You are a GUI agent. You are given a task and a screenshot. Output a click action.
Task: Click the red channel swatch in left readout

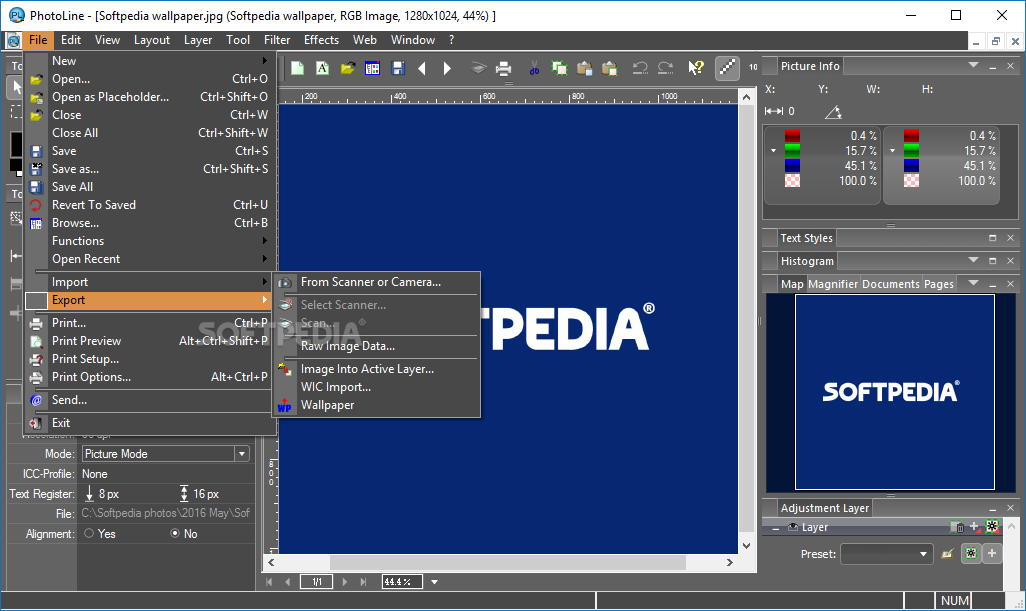pyautogui.click(x=792, y=135)
